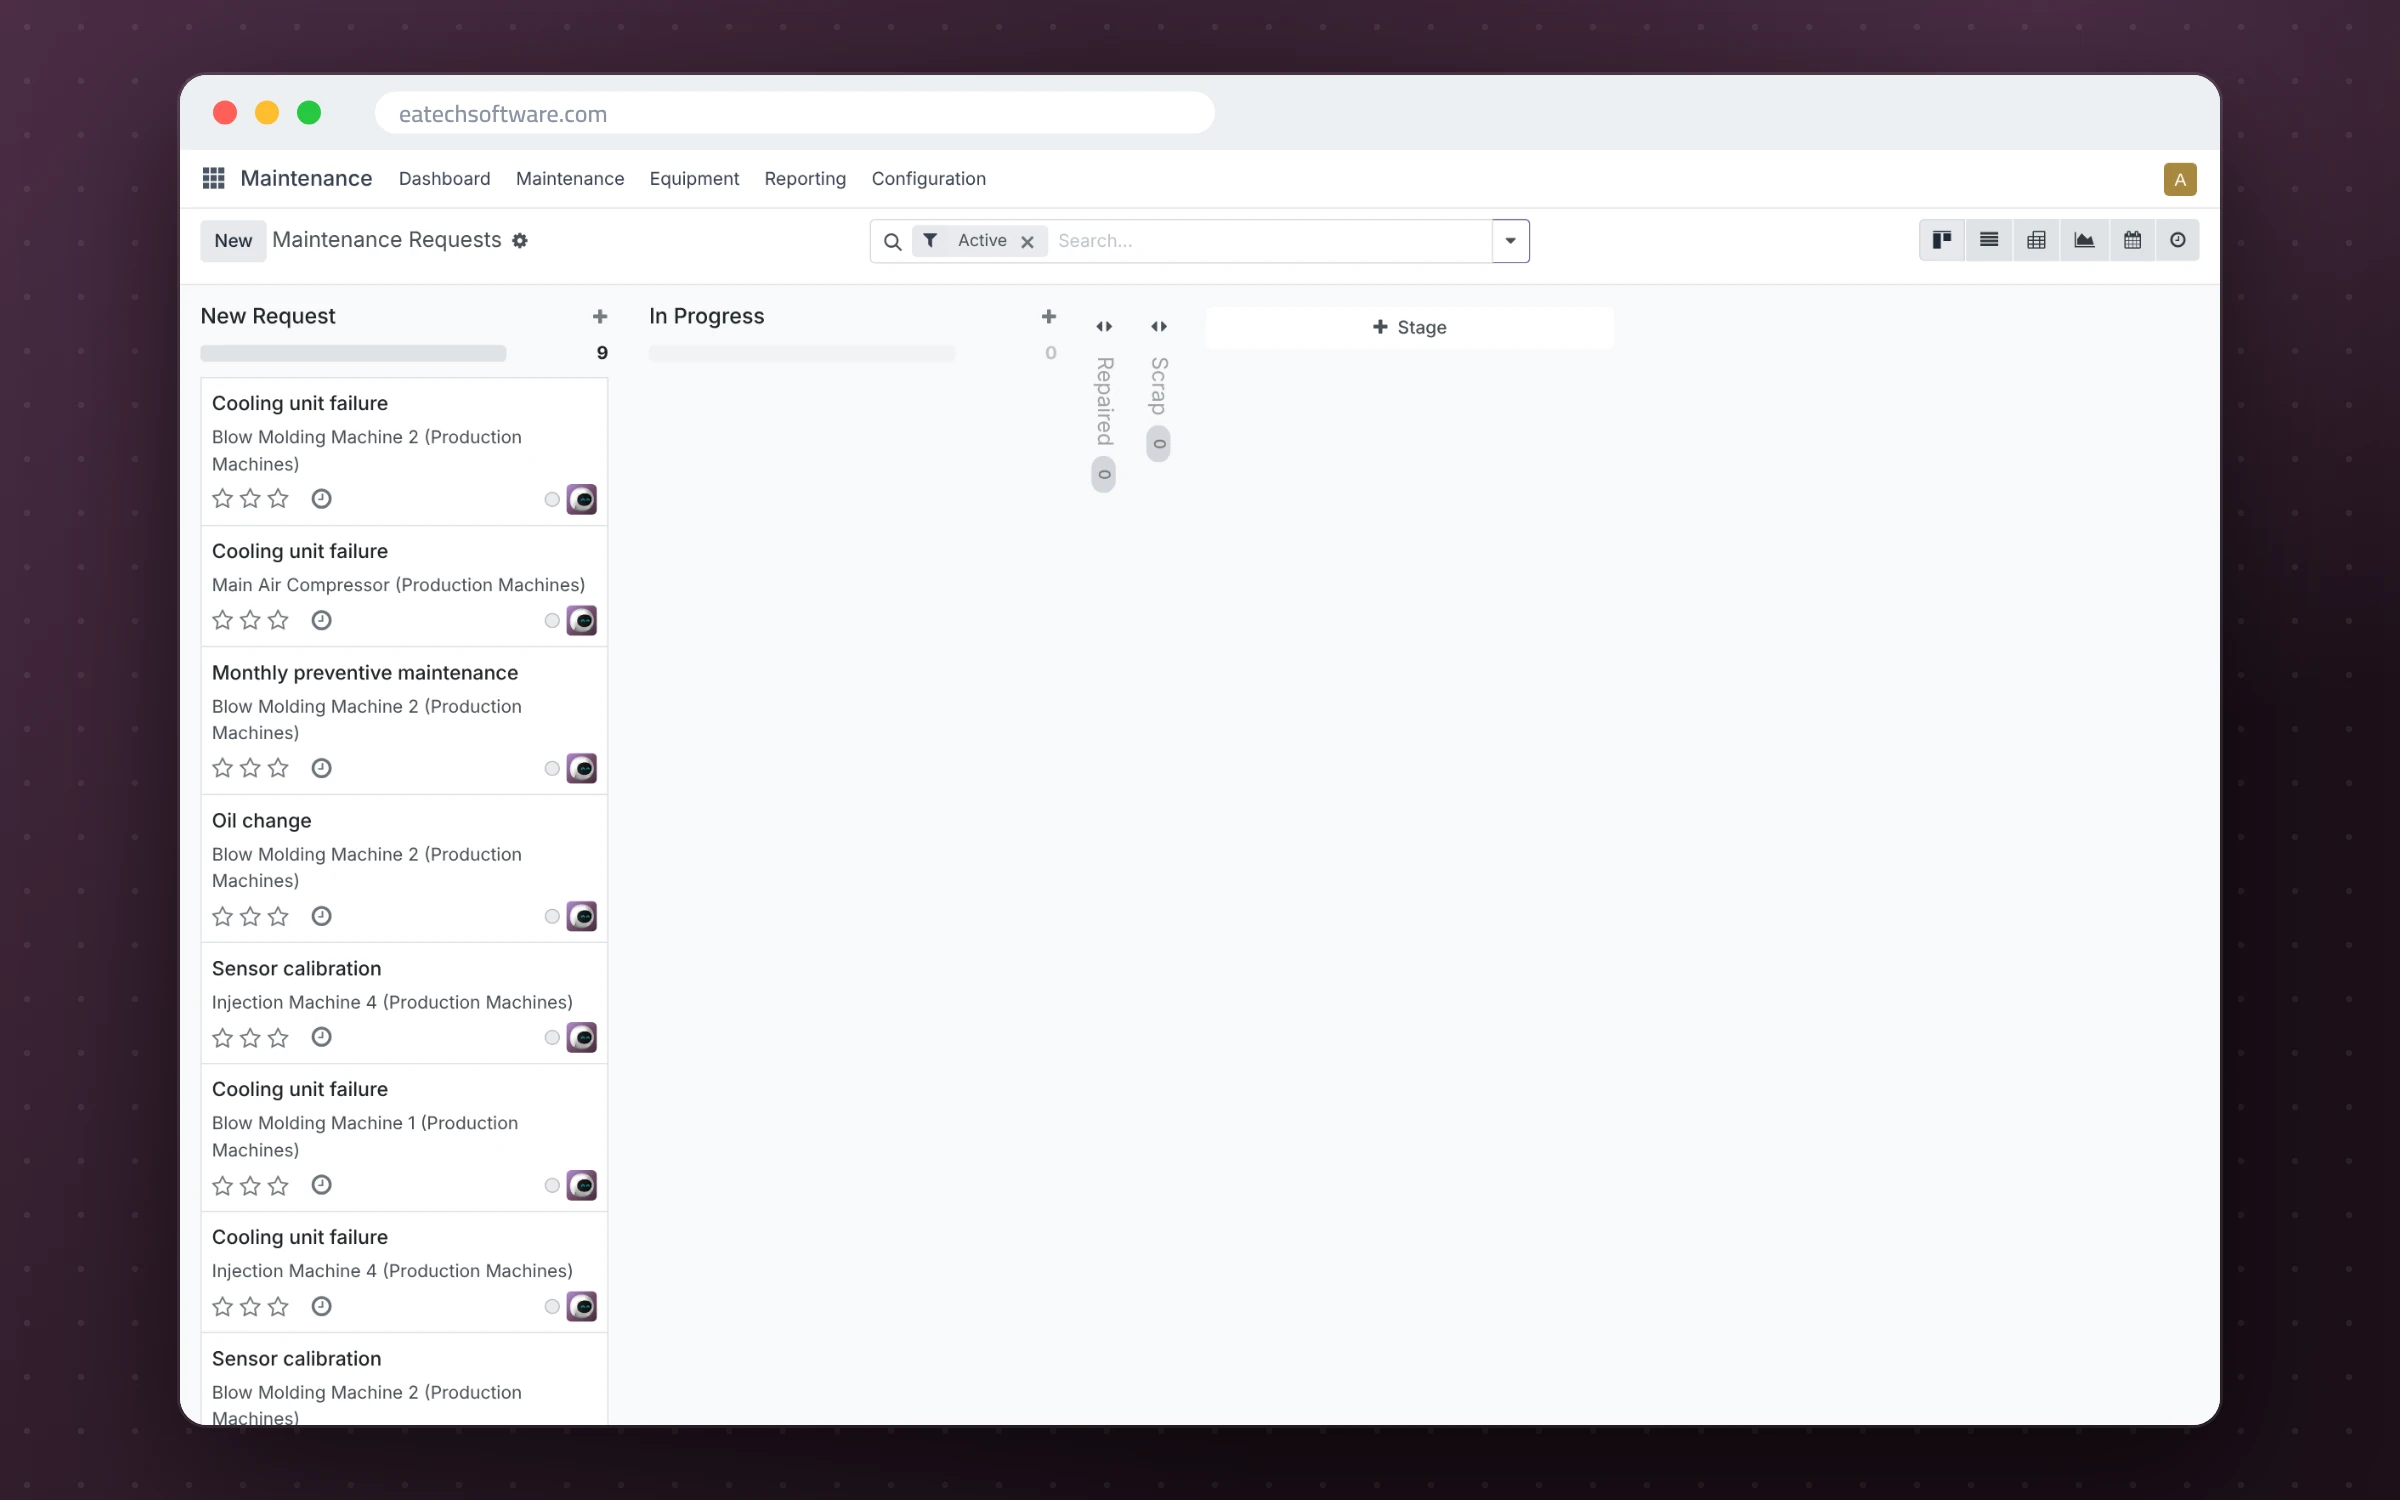Image resolution: width=2400 pixels, height=1500 pixels.
Task: Click assignee avatar on Oil change card
Action: pos(582,916)
